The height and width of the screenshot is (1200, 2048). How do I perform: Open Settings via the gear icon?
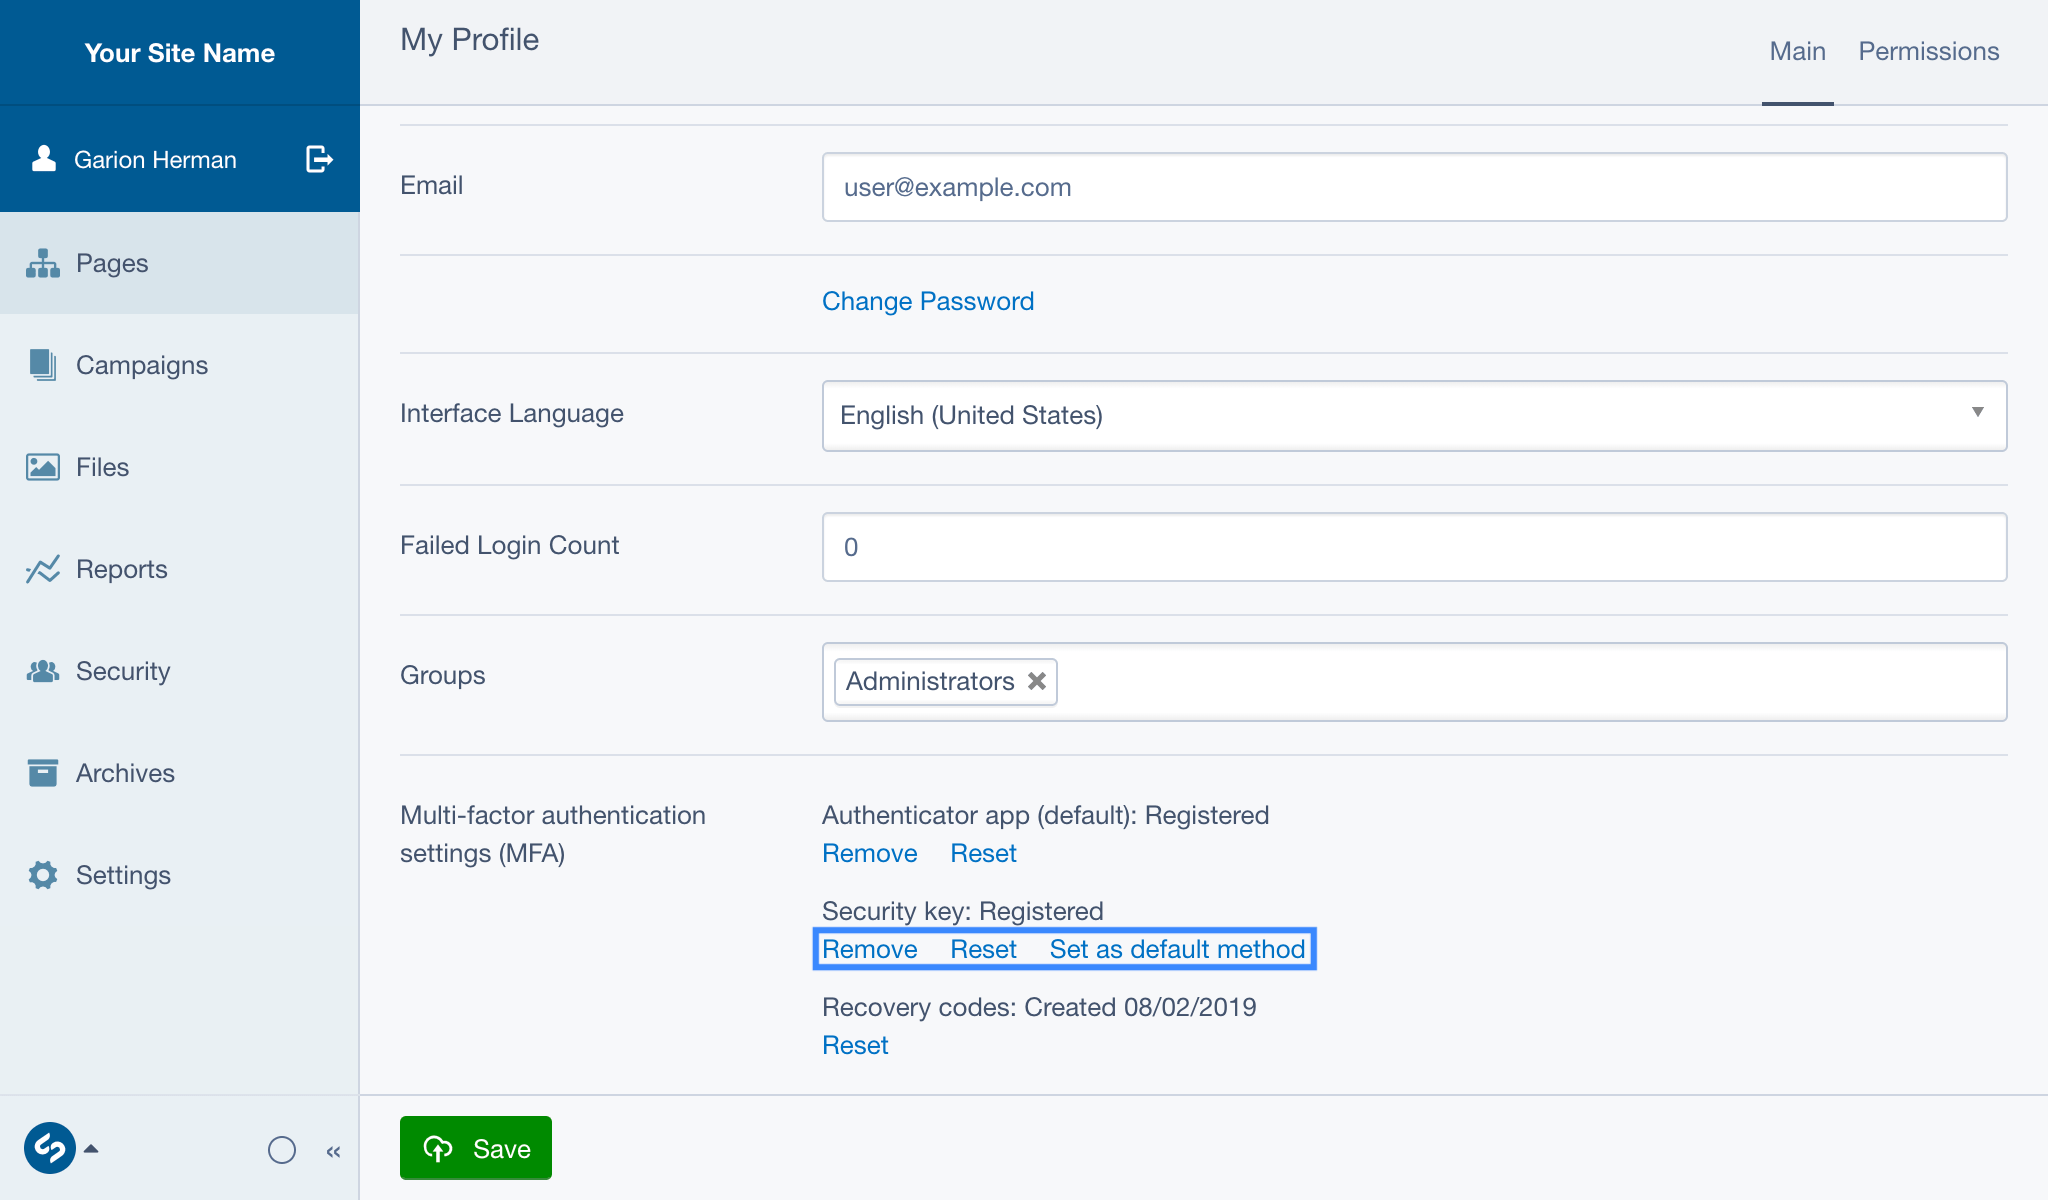[42, 875]
